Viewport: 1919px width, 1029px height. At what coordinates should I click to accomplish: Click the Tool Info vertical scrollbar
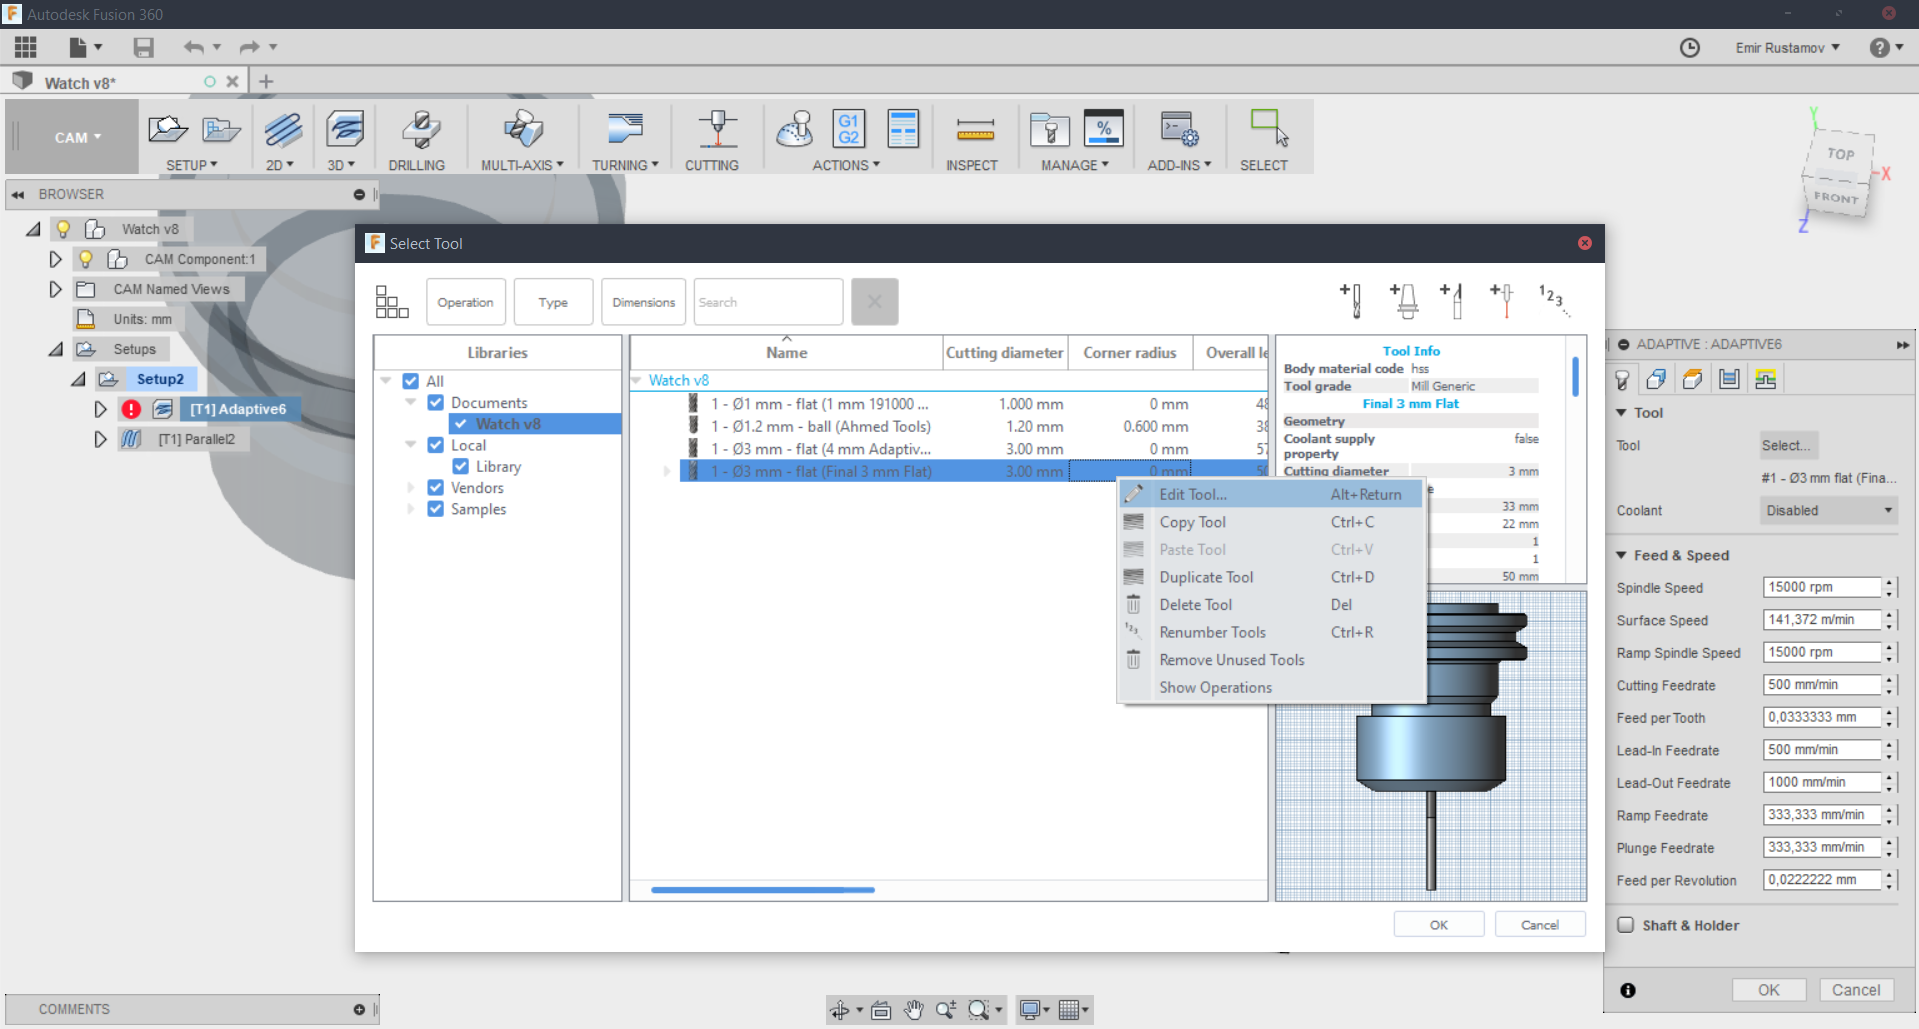pos(1575,377)
